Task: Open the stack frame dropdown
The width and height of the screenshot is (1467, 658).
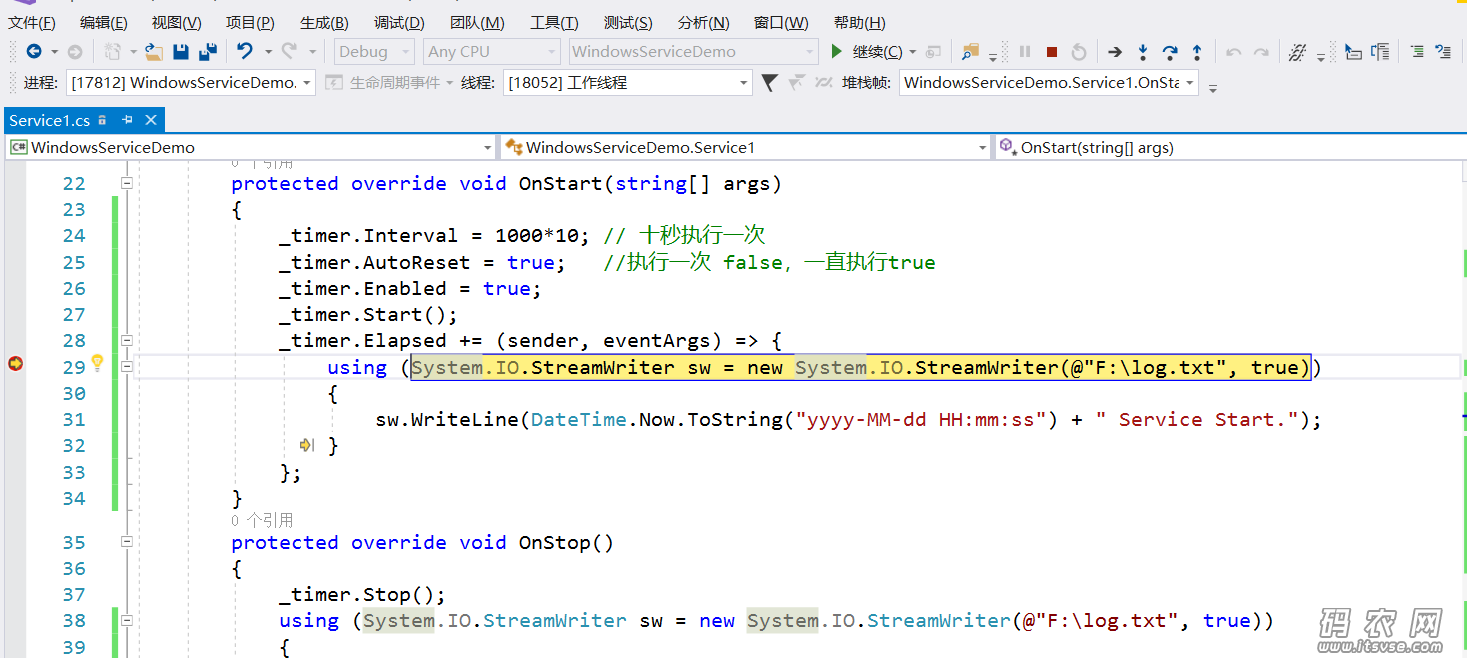Action: [1048, 82]
